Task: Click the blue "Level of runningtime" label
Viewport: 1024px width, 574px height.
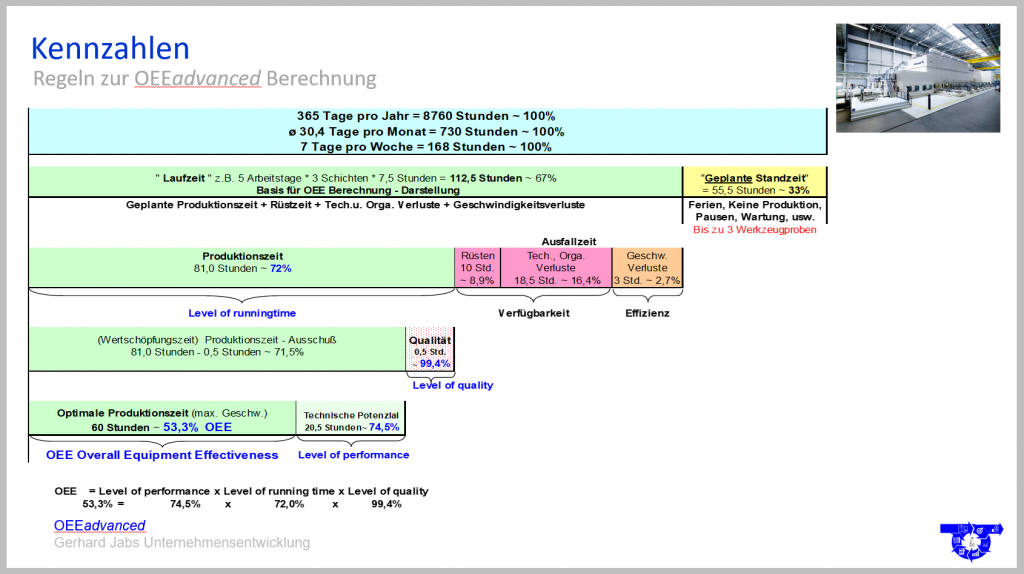Action: pos(242,313)
